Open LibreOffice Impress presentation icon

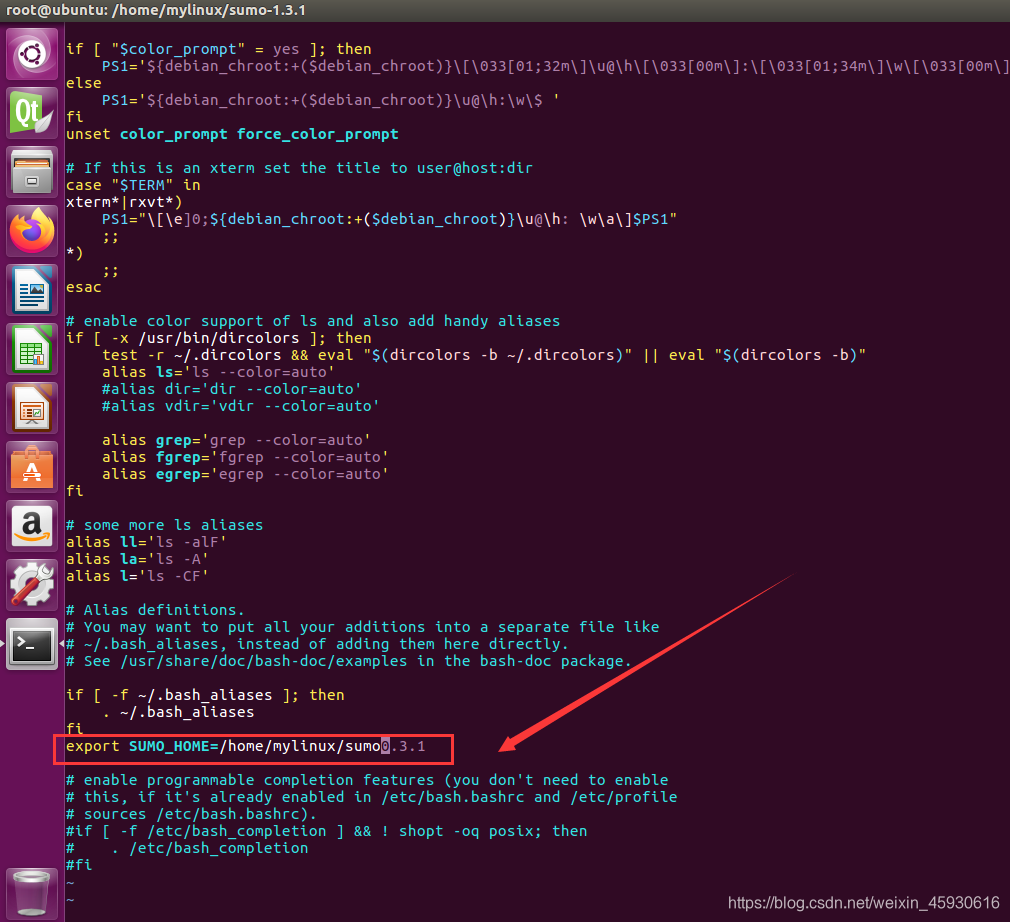[32, 408]
